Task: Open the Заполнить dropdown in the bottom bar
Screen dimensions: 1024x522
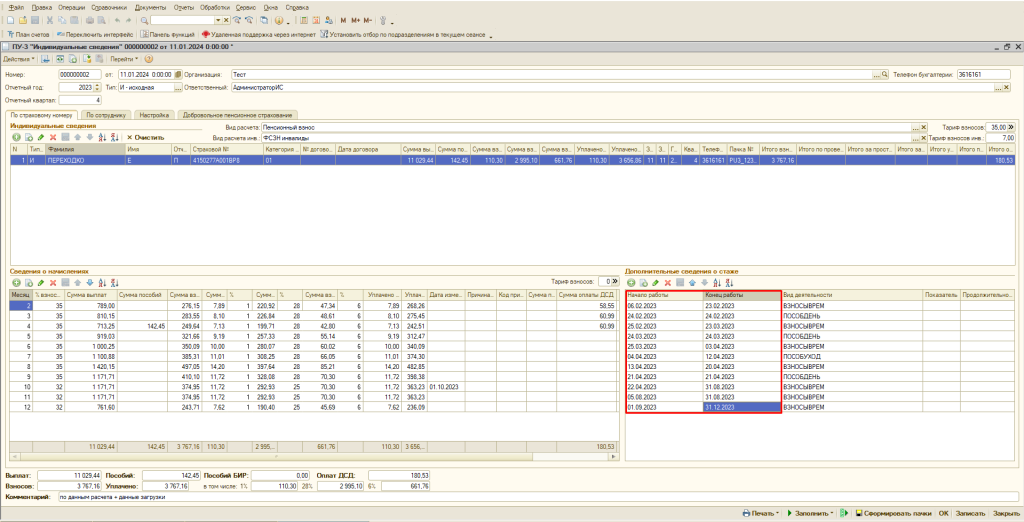Action: (x=811, y=513)
